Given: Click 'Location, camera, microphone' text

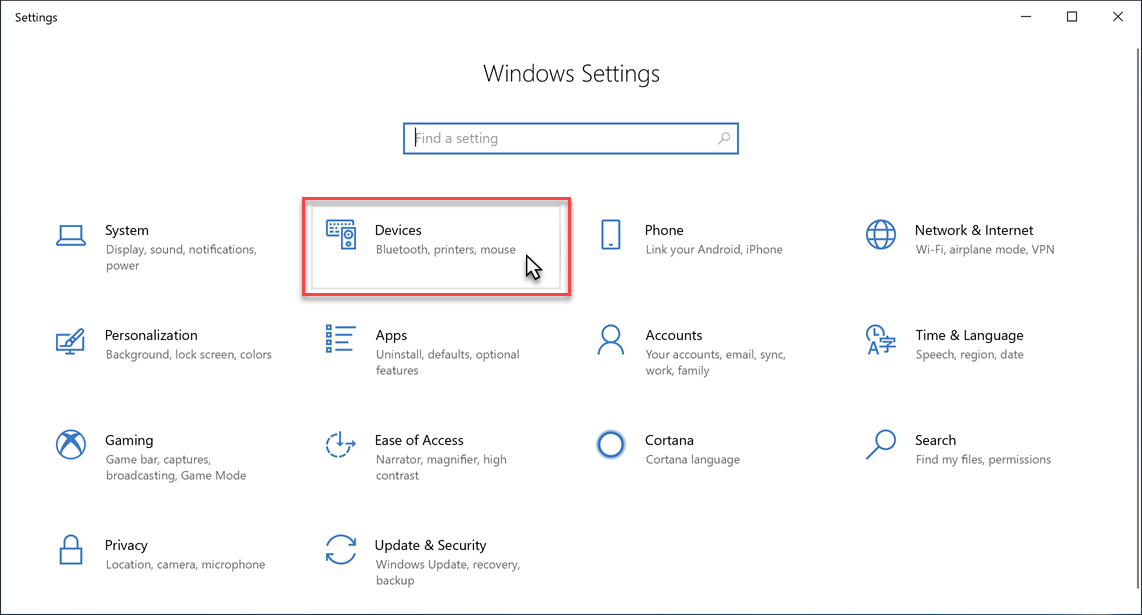Looking at the screenshot, I should coord(185,564).
